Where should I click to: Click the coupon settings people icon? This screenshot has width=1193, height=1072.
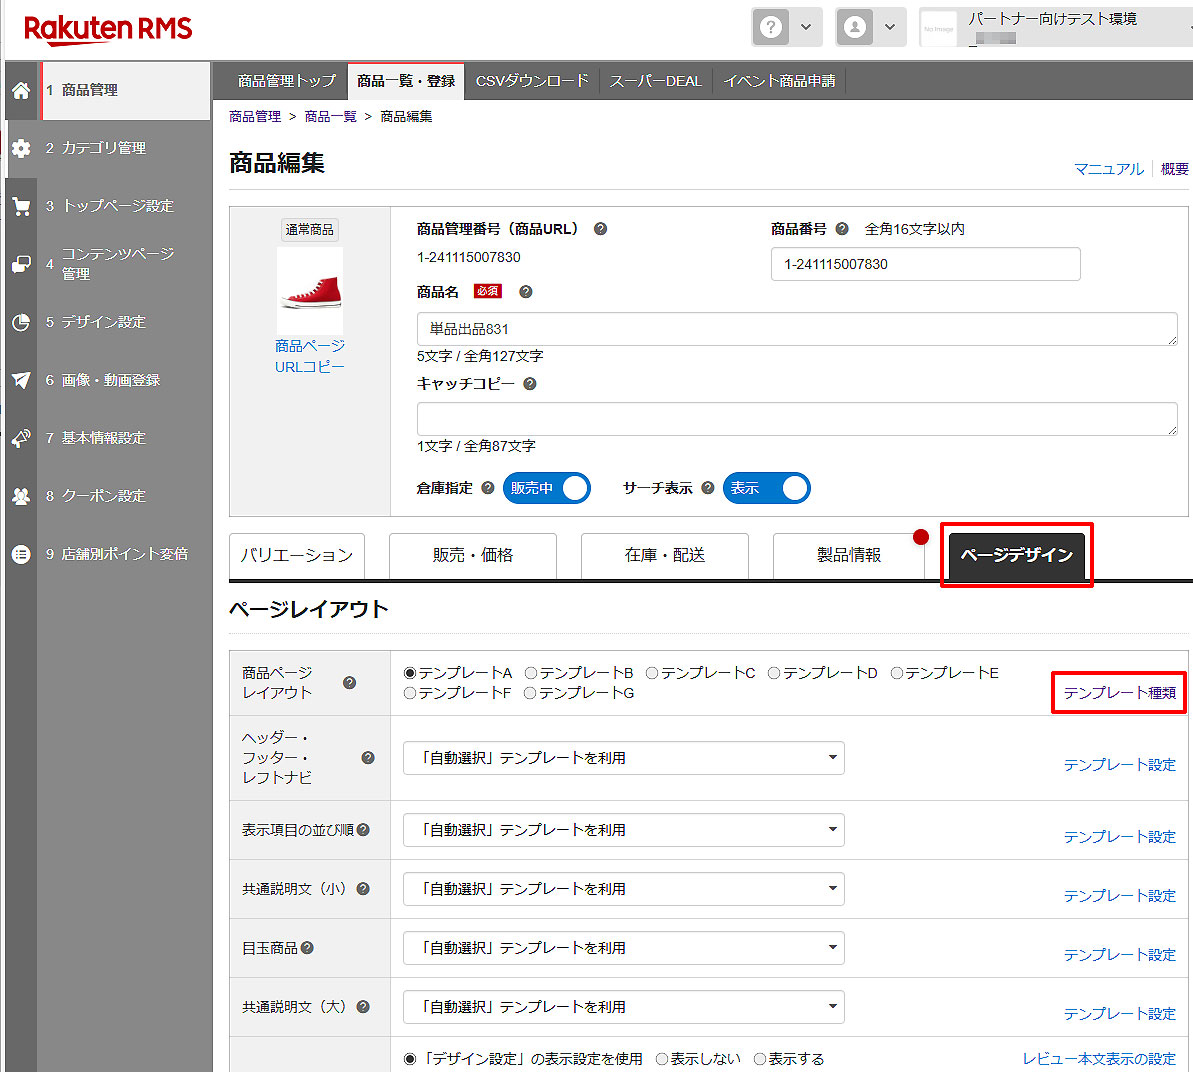[x=20, y=496]
